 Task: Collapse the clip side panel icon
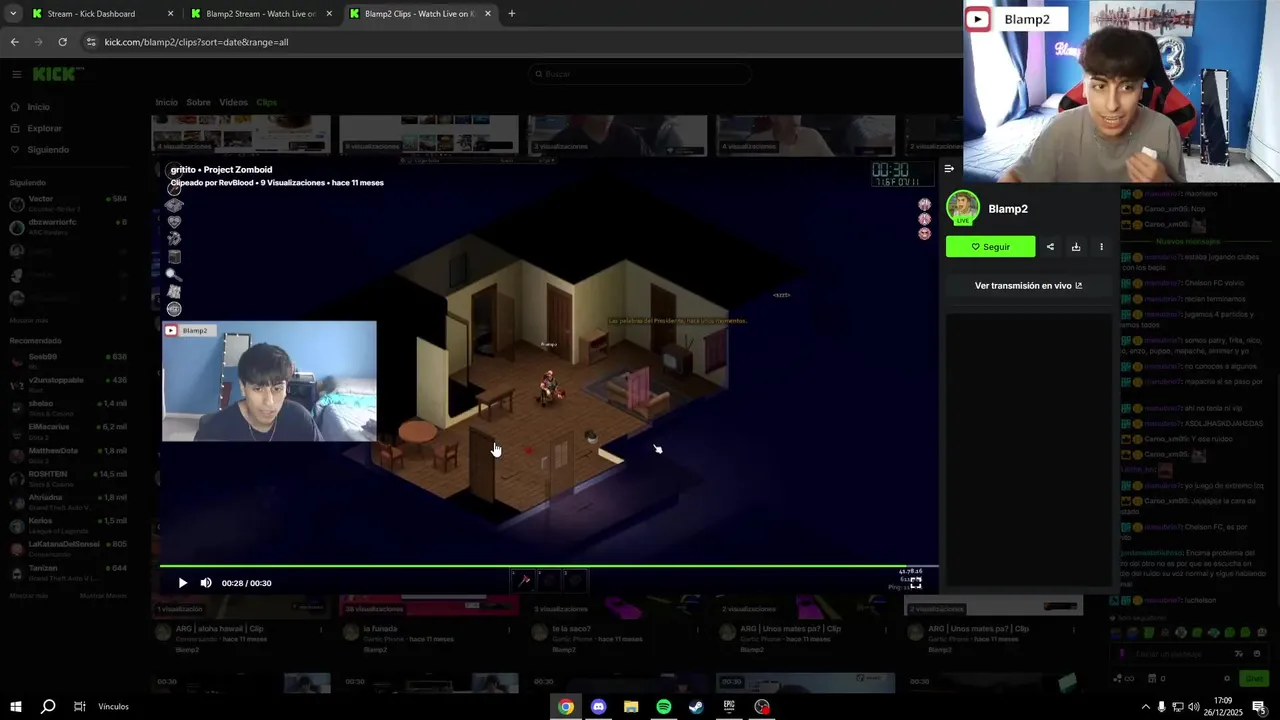[x=949, y=168]
